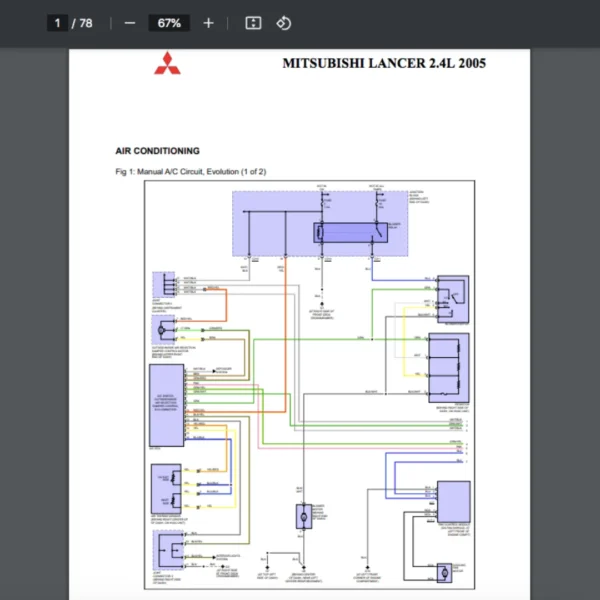Click the zoom out minus button
Image resolution: width=600 pixels, height=600 pixels.
pyautogui.click(x=130, y=22)
